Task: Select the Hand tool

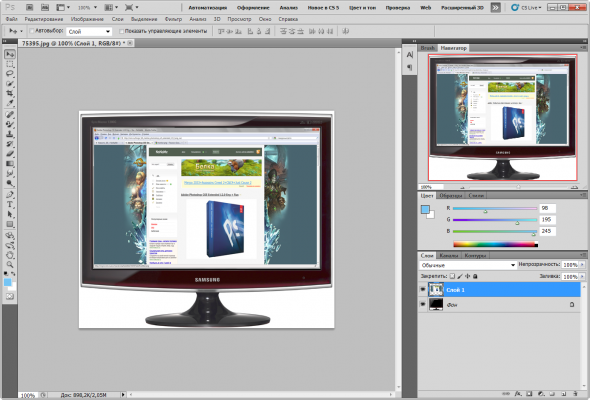Action: (x=10, y=255)
